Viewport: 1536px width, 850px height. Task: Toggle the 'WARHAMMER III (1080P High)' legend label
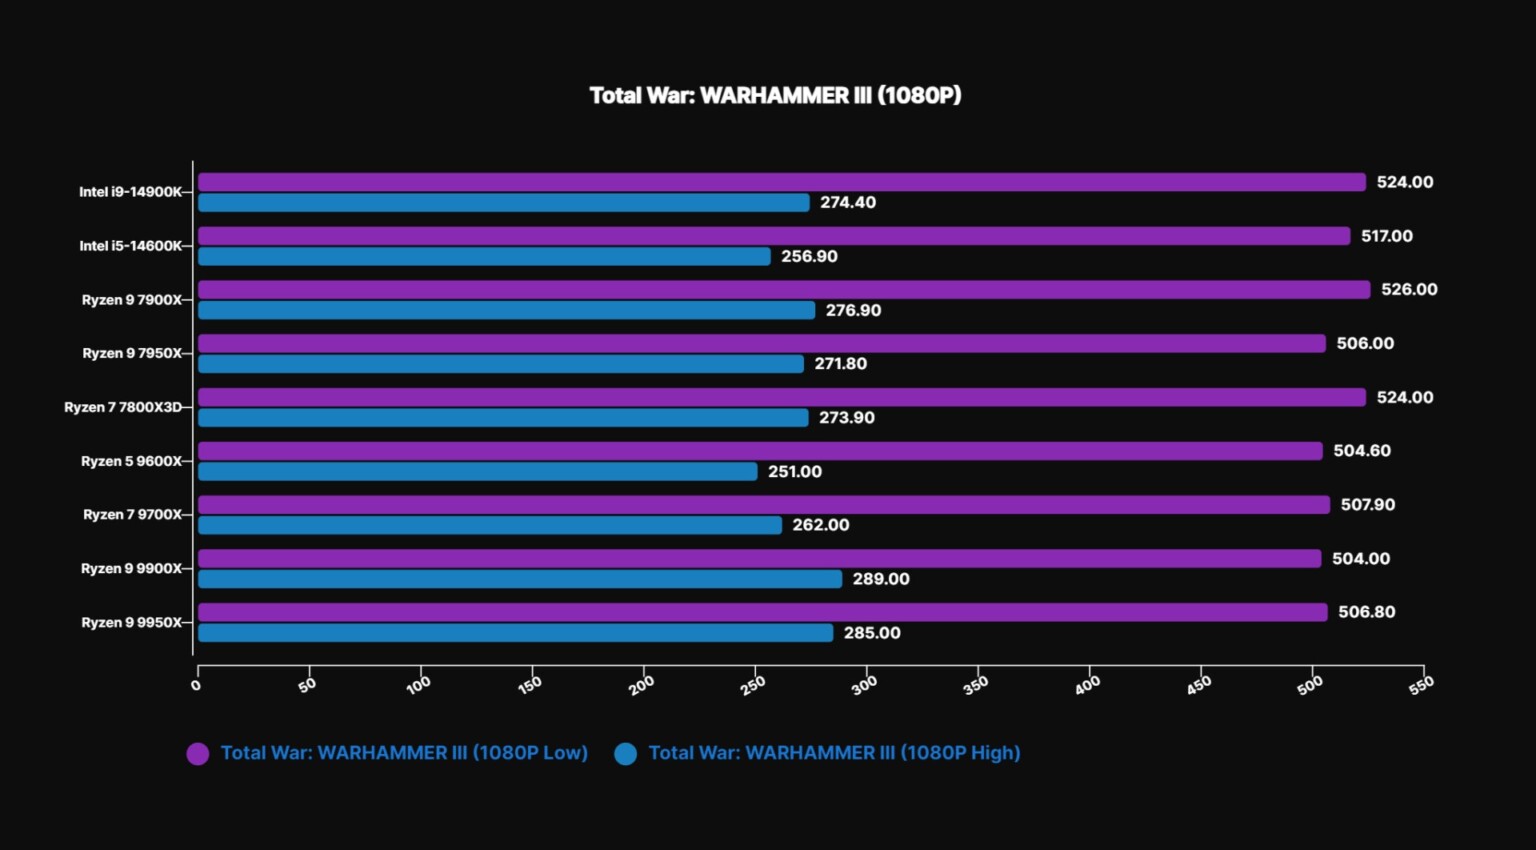click(834, 753)
